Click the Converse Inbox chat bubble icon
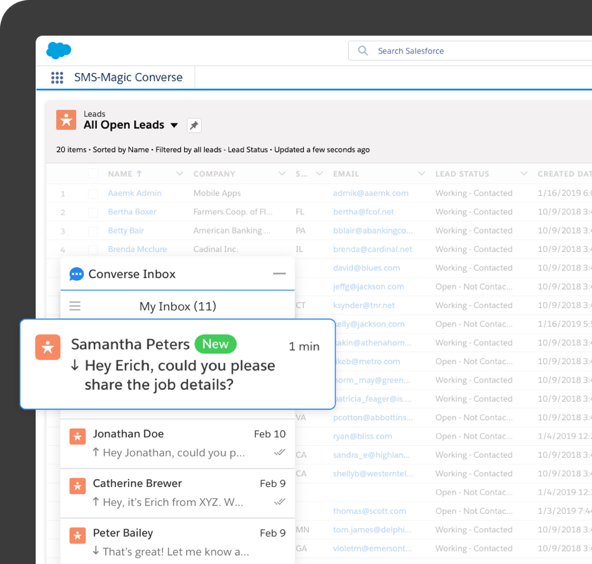Viewport: 592px width, 564px height. [76, 274]
